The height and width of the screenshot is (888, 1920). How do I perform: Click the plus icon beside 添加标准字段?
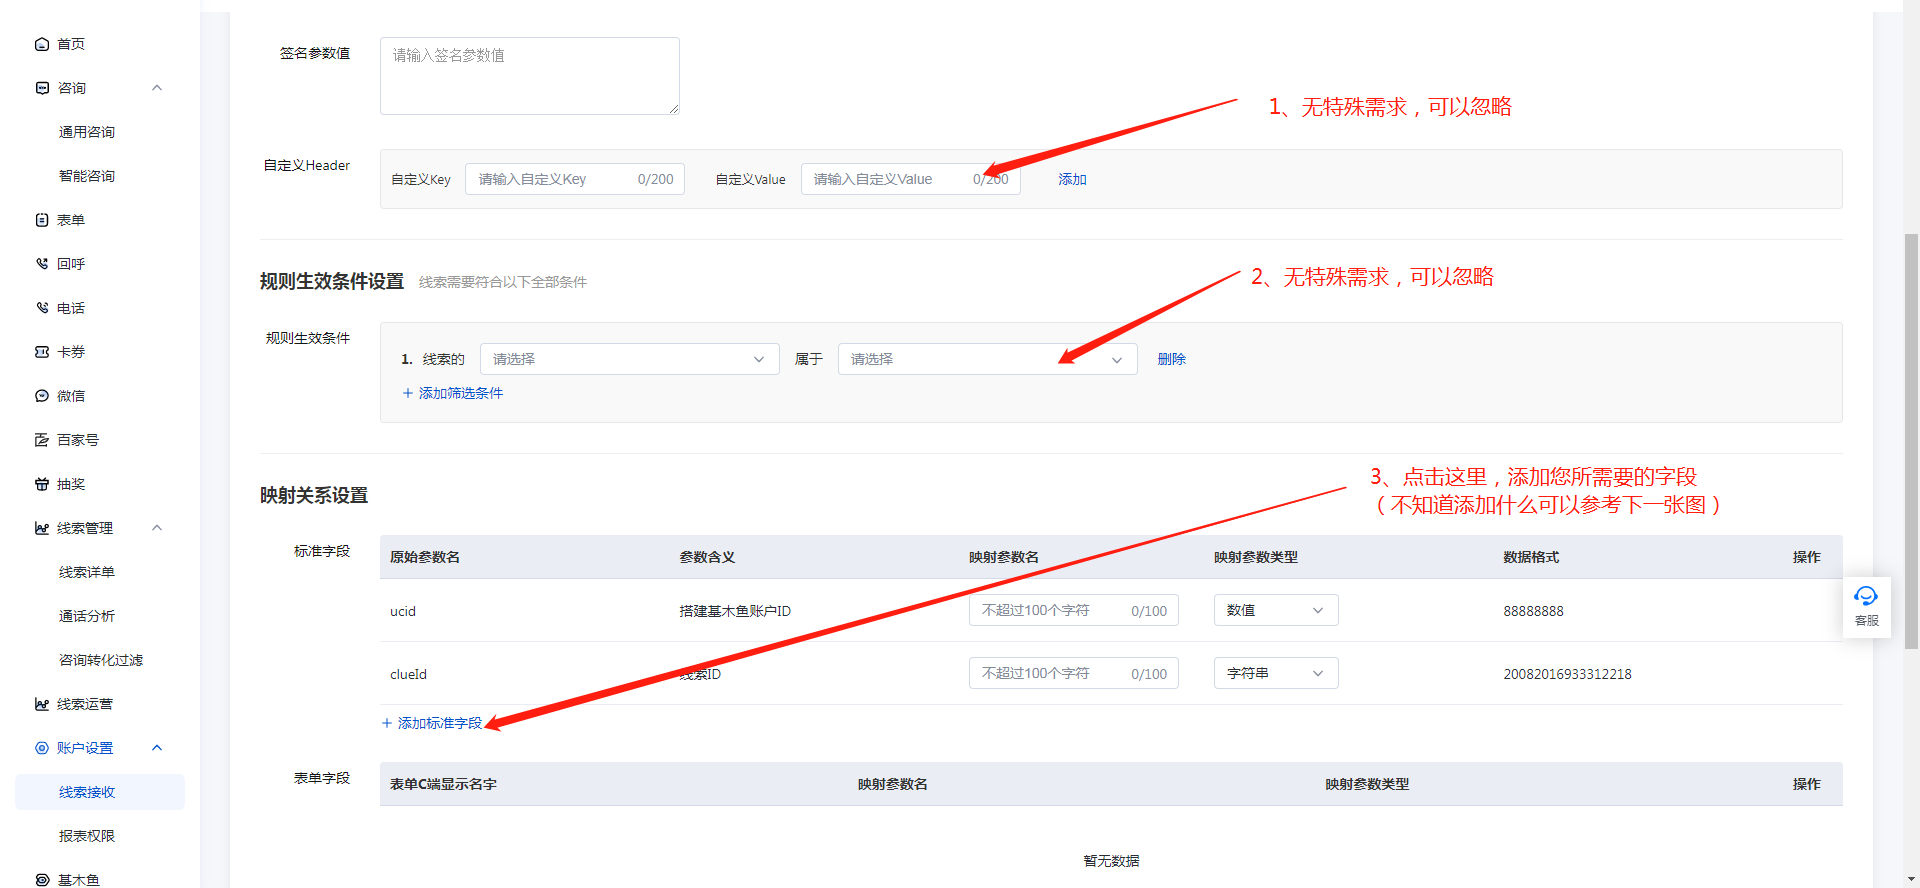pyautogui.click(x=387, y=723)
